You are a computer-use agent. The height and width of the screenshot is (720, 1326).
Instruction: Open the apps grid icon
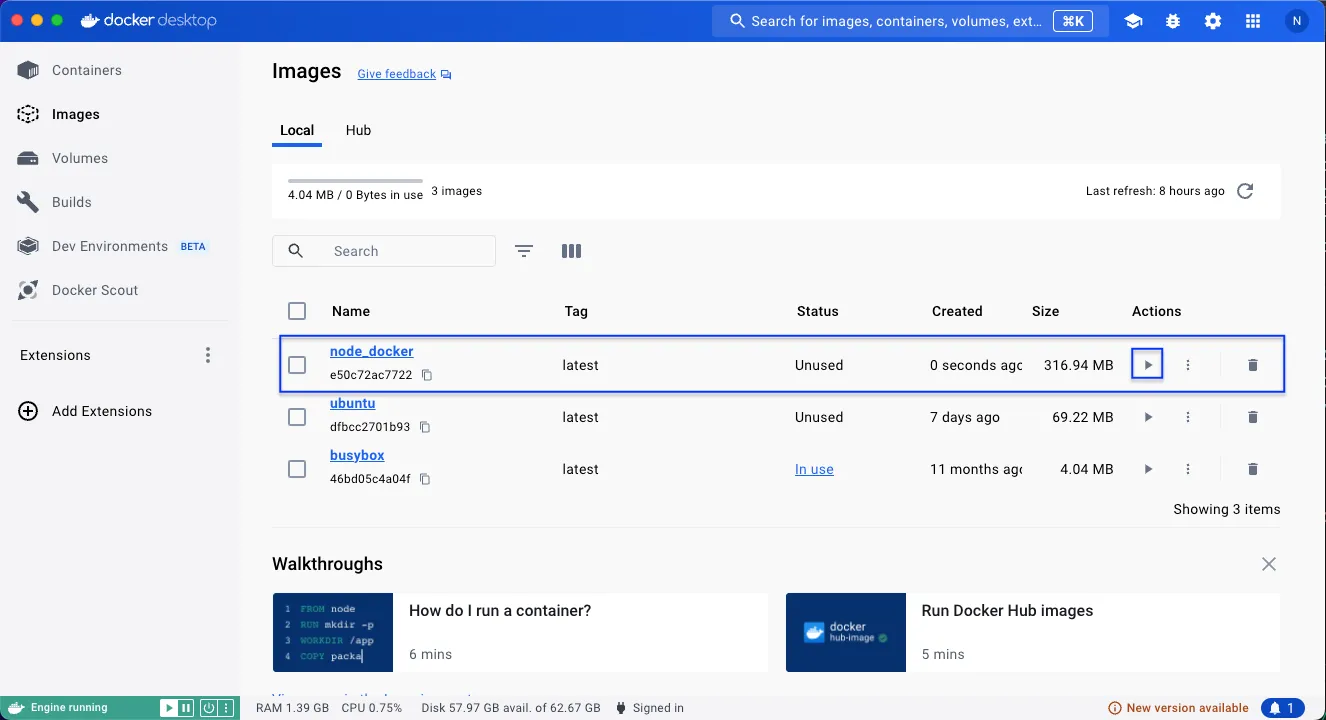pos(1253,21)
